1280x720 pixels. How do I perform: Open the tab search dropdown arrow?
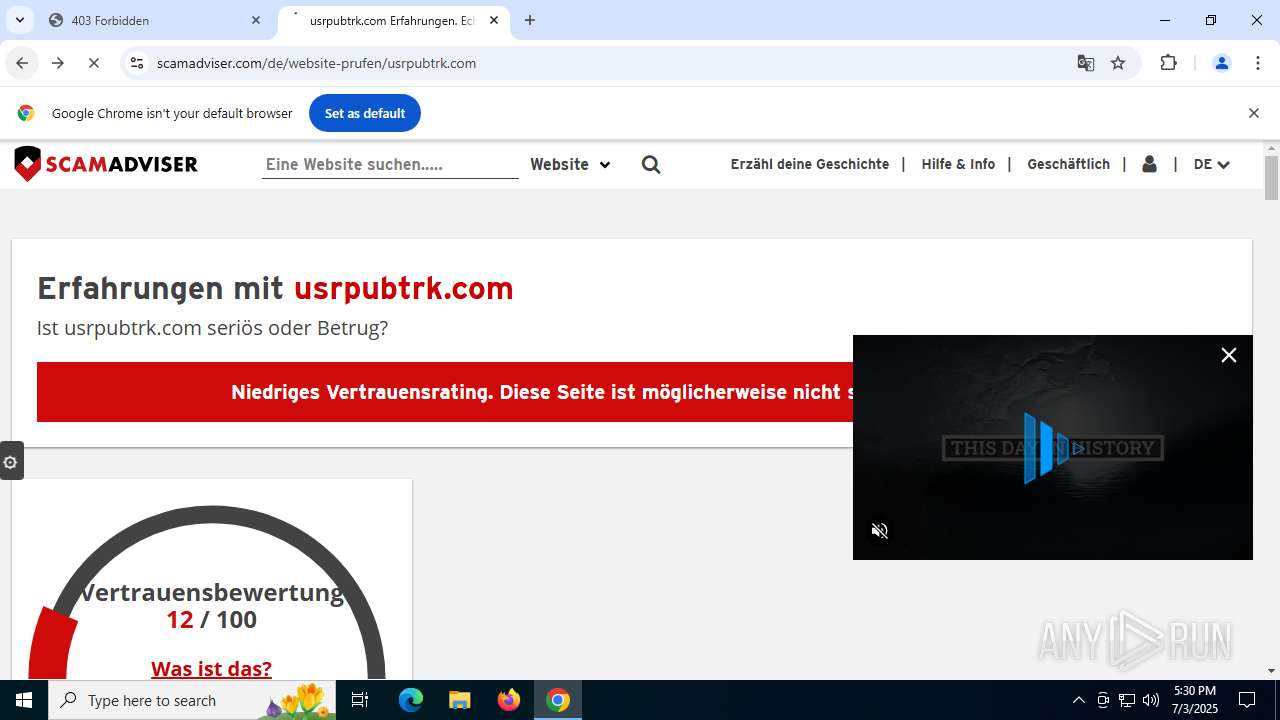(x=19, y=20)
